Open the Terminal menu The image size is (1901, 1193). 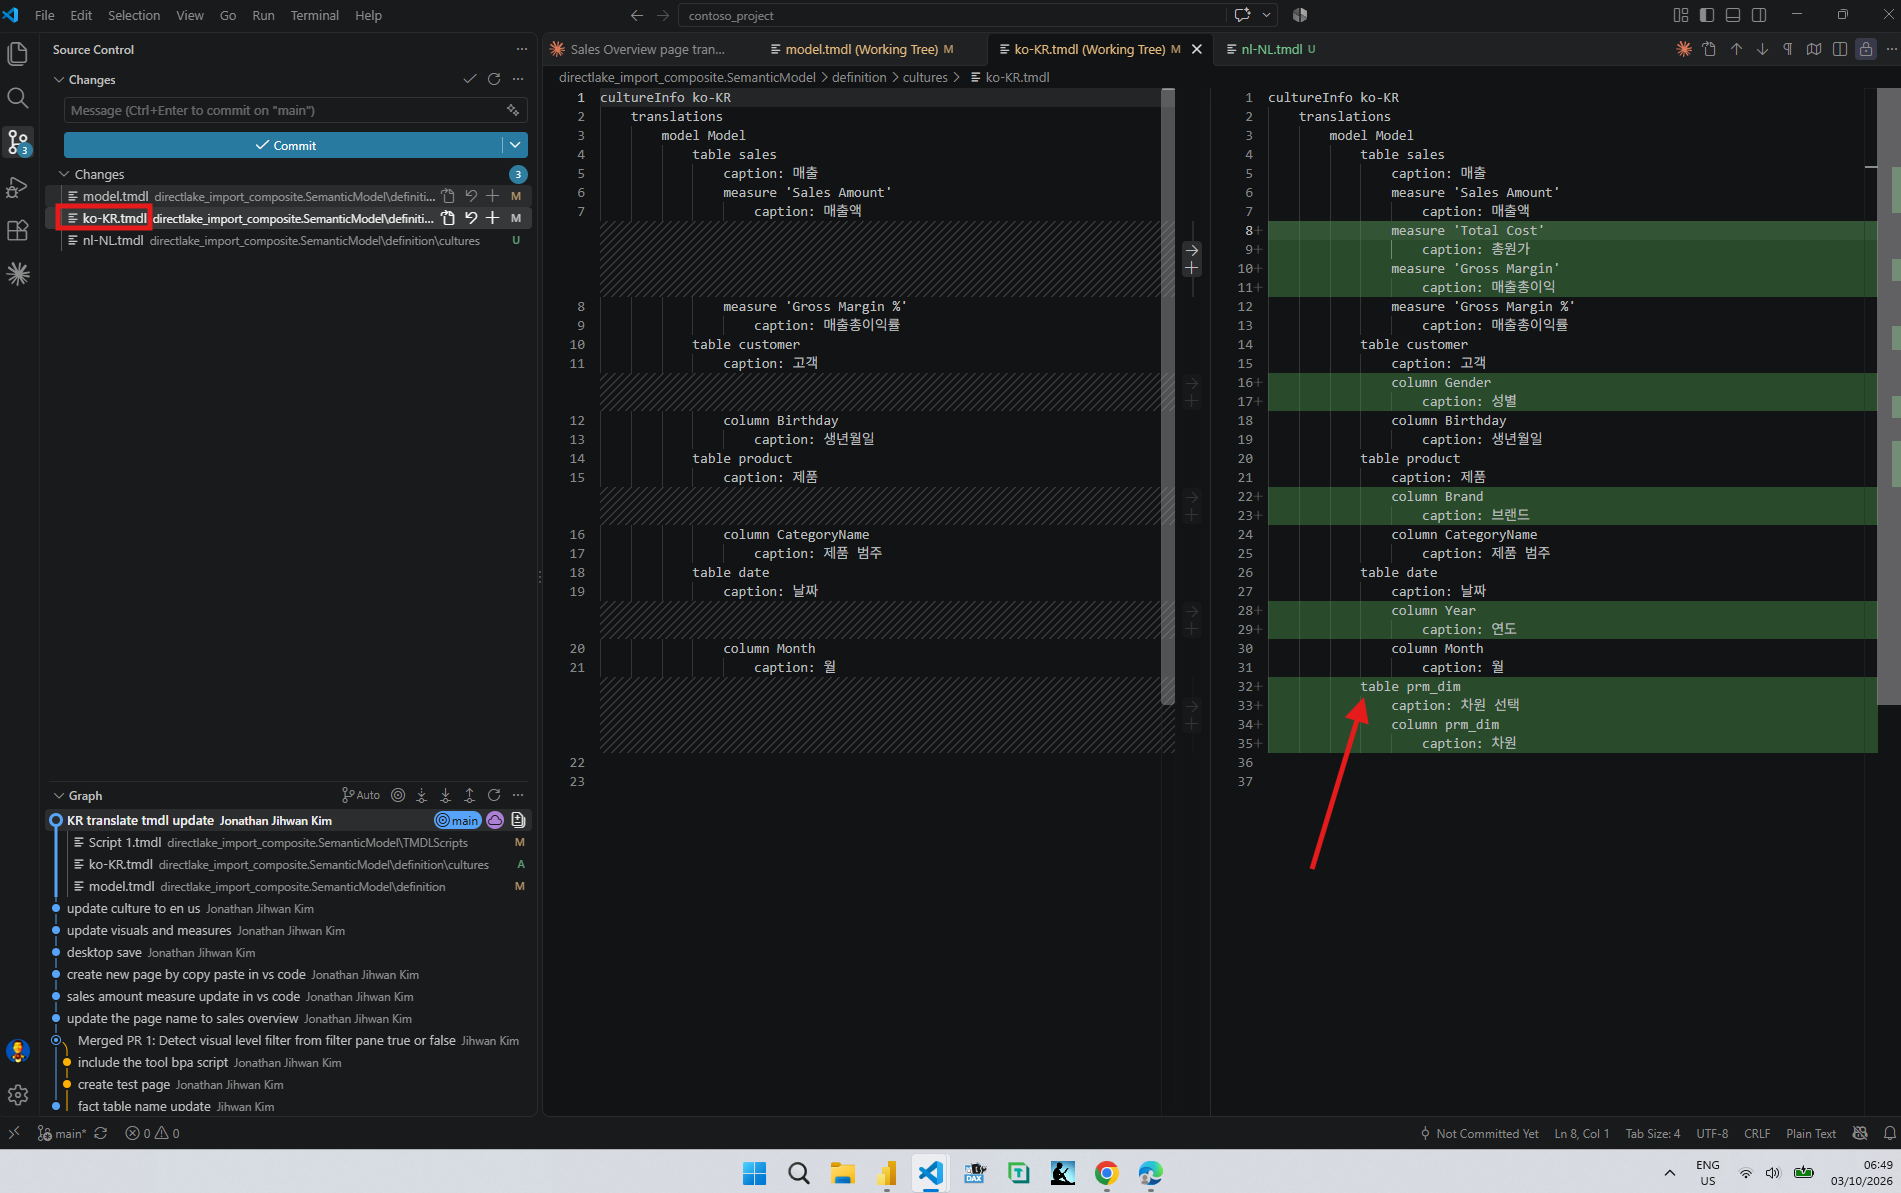[x=315, y=15]
